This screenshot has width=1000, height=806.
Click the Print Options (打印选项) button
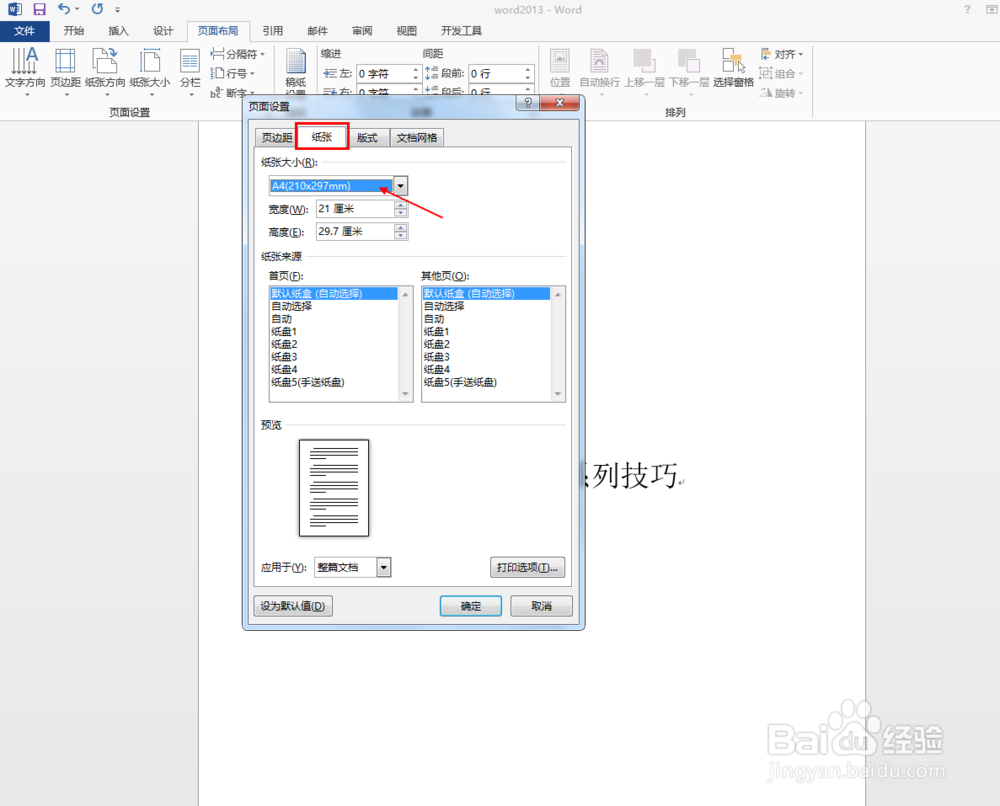(x=527, y=568)
